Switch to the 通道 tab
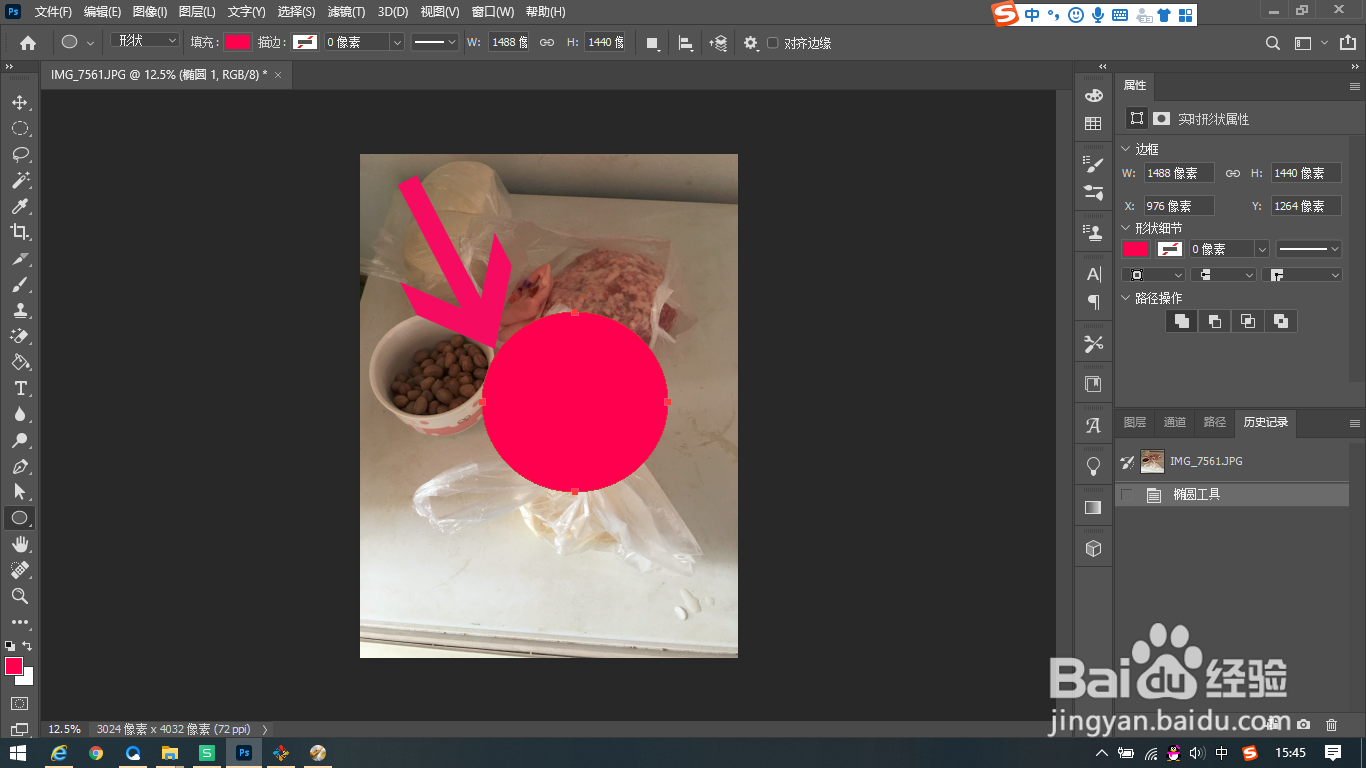This screenshot has width=1366, height=768. (1175, 422)
